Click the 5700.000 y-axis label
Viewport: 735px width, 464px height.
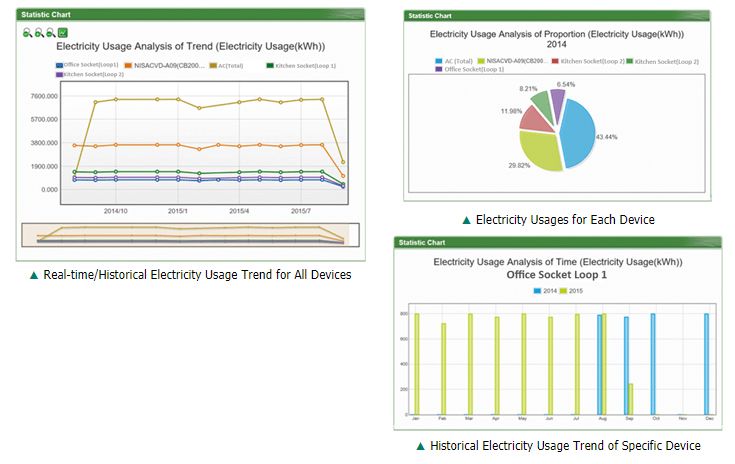tap(44, 120)
